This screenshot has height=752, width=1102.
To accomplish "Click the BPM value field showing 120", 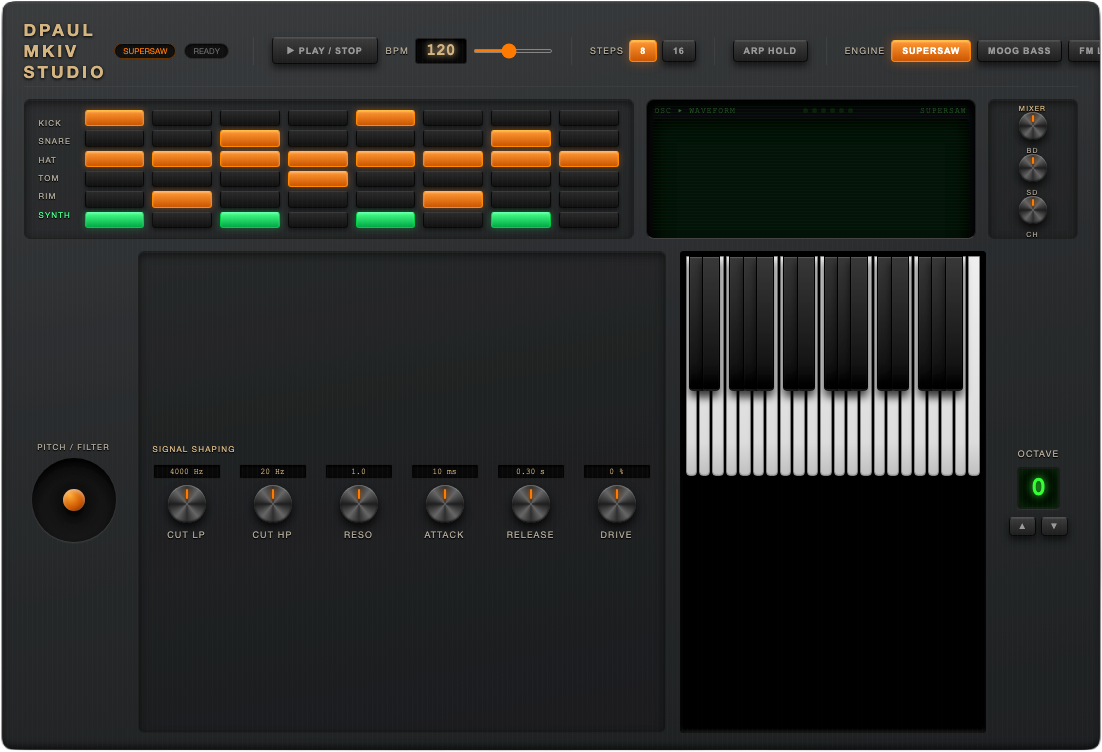I will click(441, 51).
